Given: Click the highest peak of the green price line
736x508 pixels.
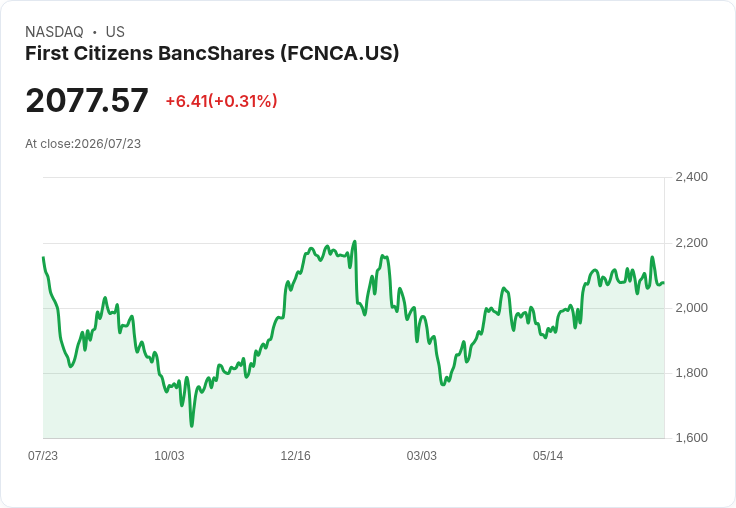Looking at the screenshot, I should click(355, 242).
